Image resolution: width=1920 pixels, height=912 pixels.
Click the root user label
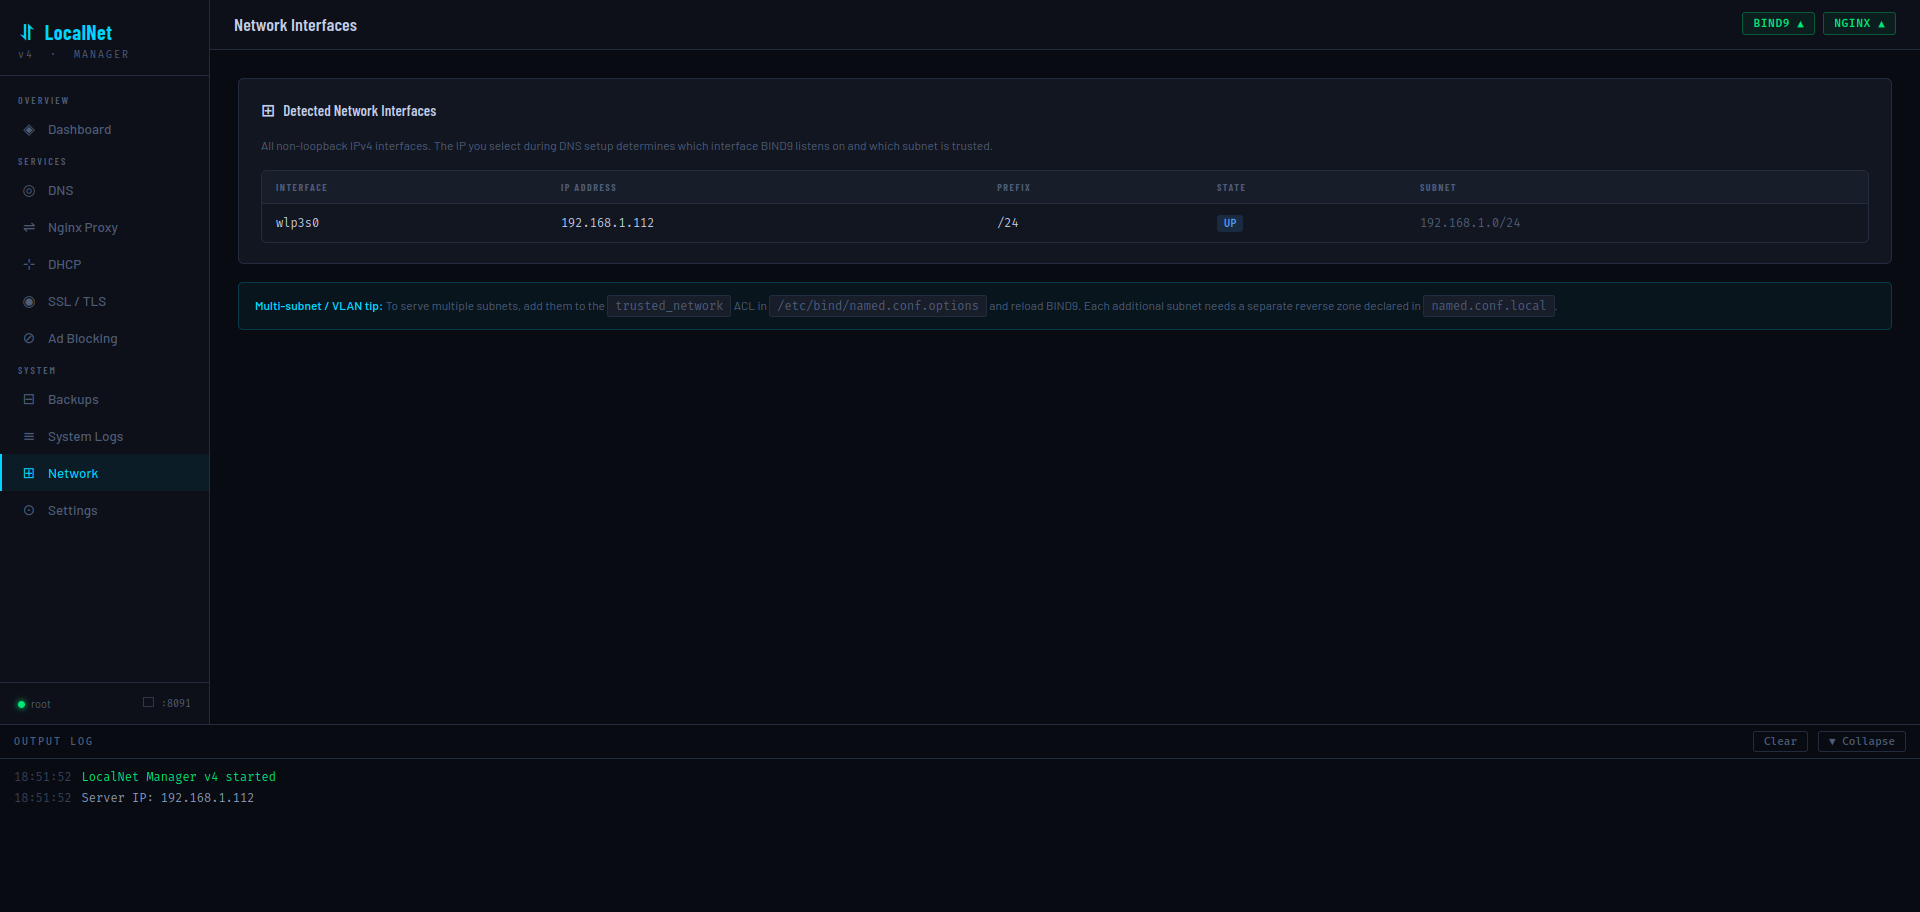pos(40,705)
